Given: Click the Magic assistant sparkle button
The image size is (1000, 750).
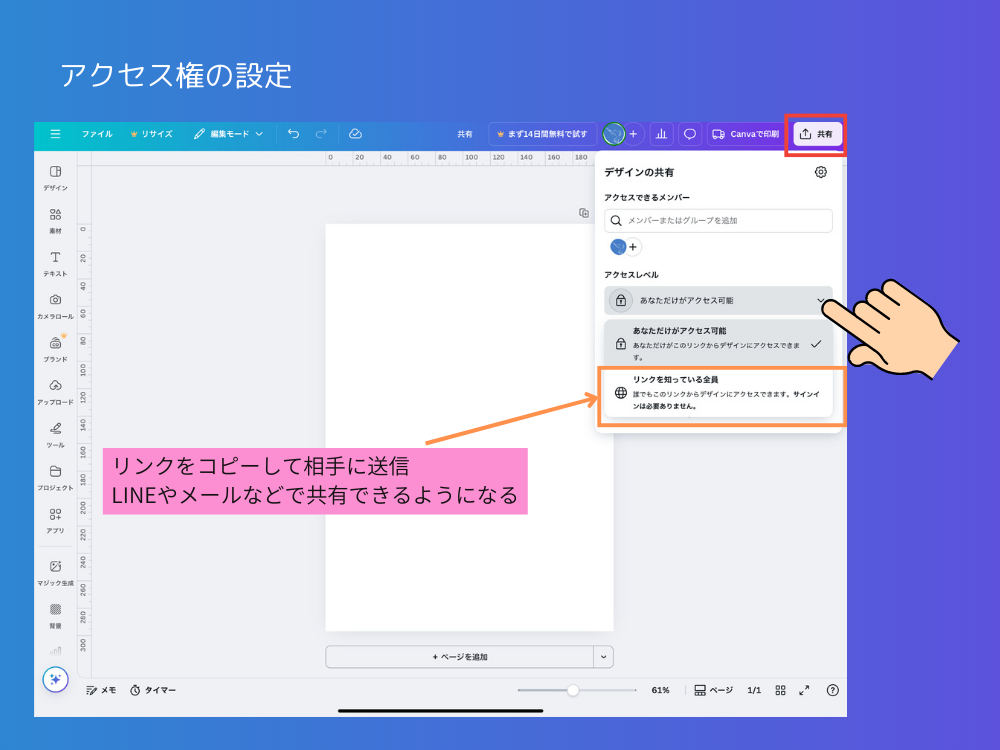Looking at the screenshot, I should (55, 679).
